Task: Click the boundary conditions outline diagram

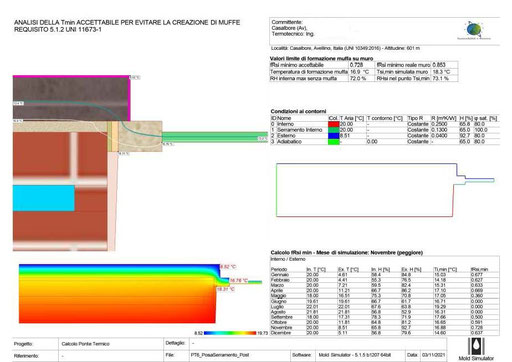Action: tap(385, 190)
